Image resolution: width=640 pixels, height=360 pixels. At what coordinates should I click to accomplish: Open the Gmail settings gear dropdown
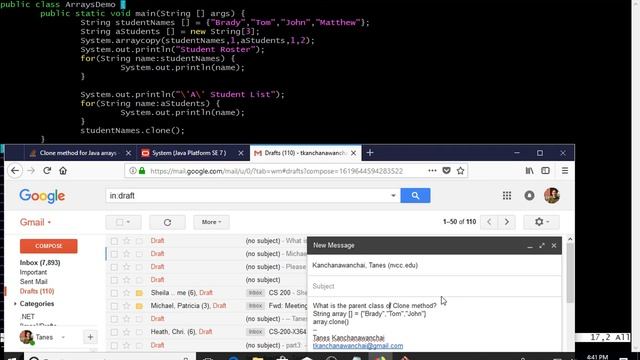click(x=542, y=222)
